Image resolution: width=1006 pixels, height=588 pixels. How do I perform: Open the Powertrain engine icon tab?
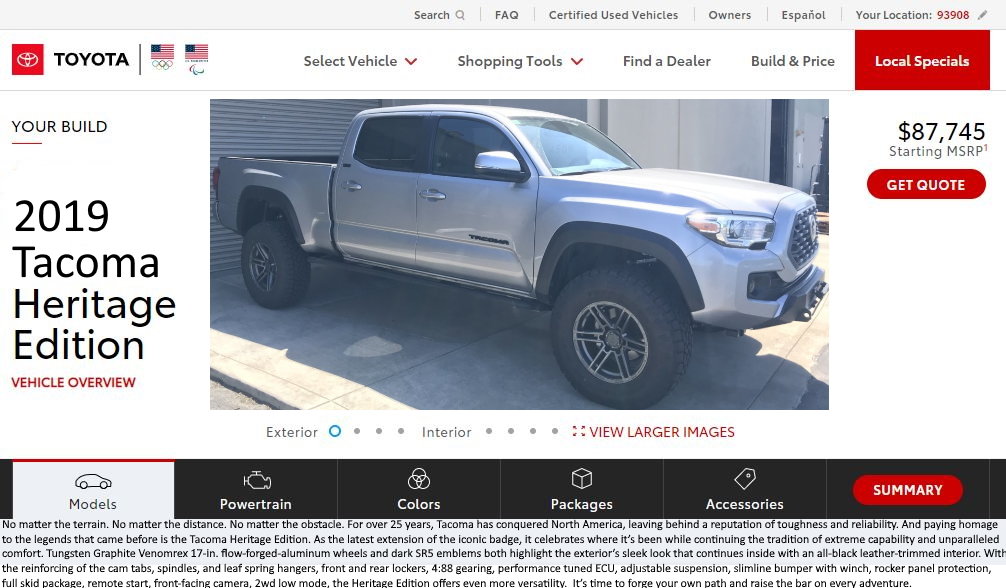256,489
